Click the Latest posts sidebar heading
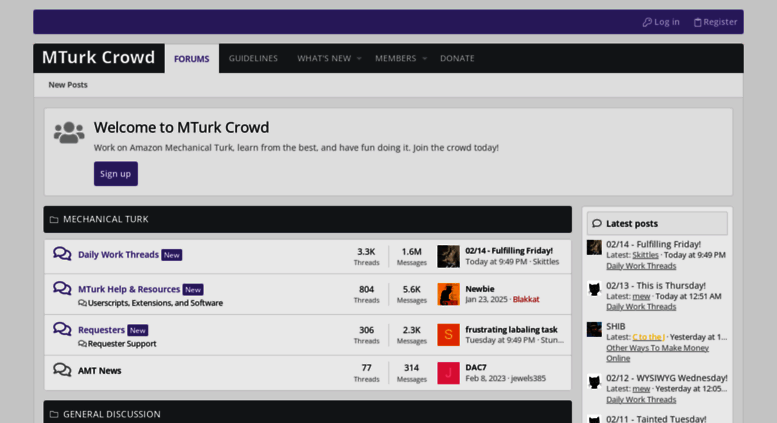The width and height of the screenshot is (777, 423). 632,224
